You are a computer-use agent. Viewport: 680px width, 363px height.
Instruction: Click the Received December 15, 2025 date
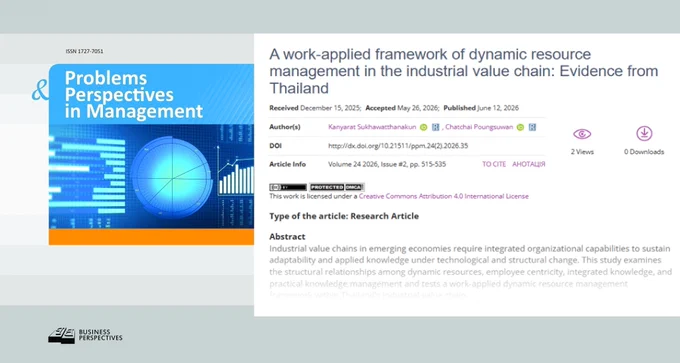tap(315, 108)
